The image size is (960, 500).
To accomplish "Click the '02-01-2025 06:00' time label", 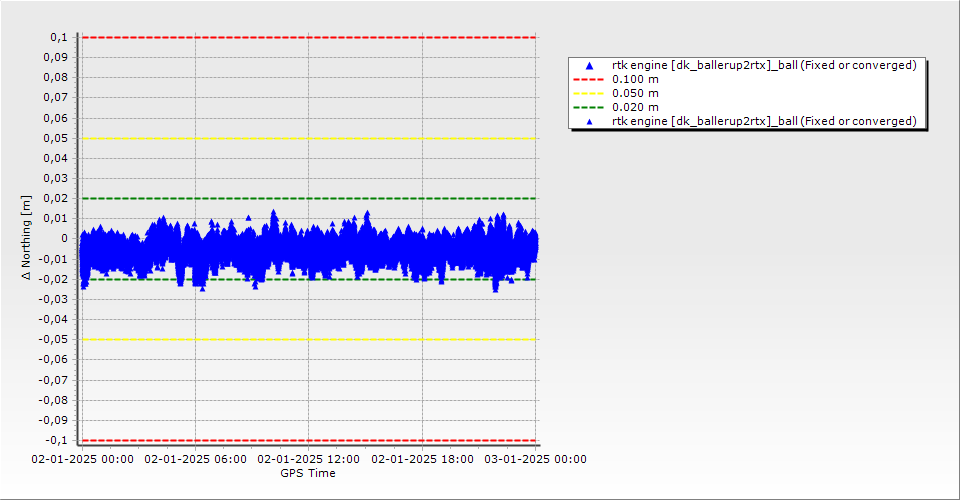I will (196, 459).
